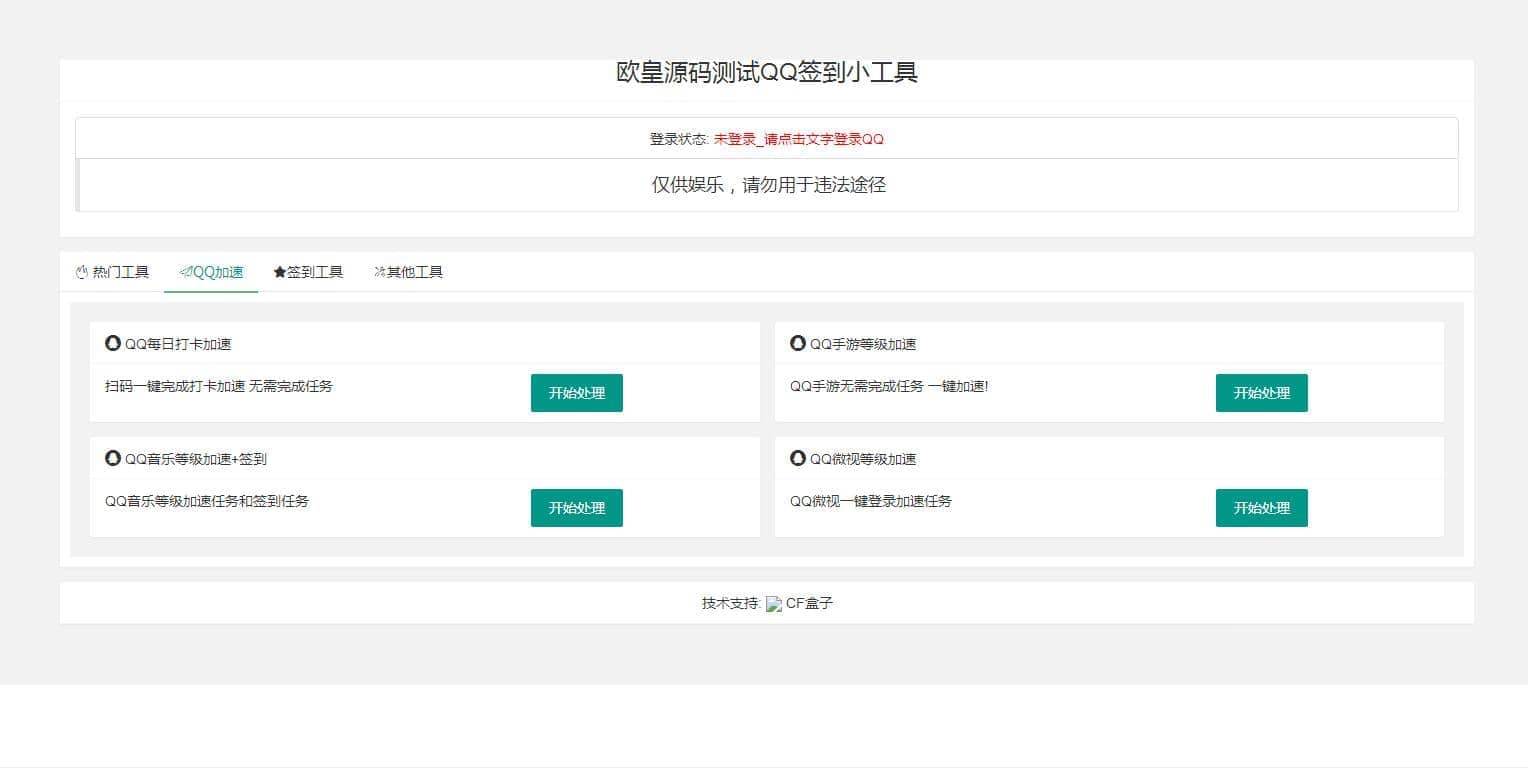The width and height of the screenshot is (1528, 768).
Task: Open the 签到工具 tab
Action: tap(308, 272)
